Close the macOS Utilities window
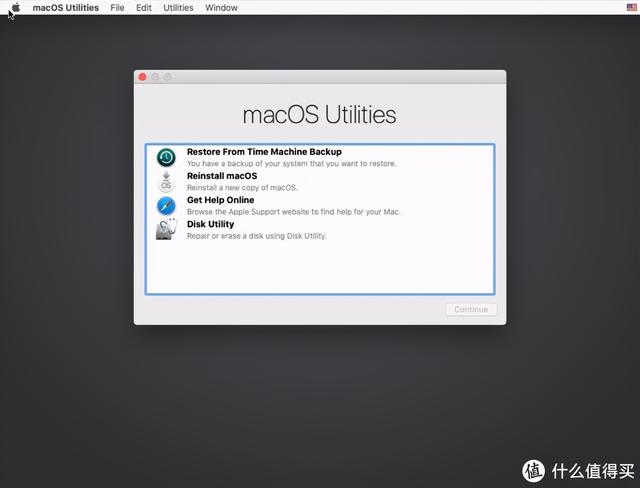 click(x=142, y=77)
